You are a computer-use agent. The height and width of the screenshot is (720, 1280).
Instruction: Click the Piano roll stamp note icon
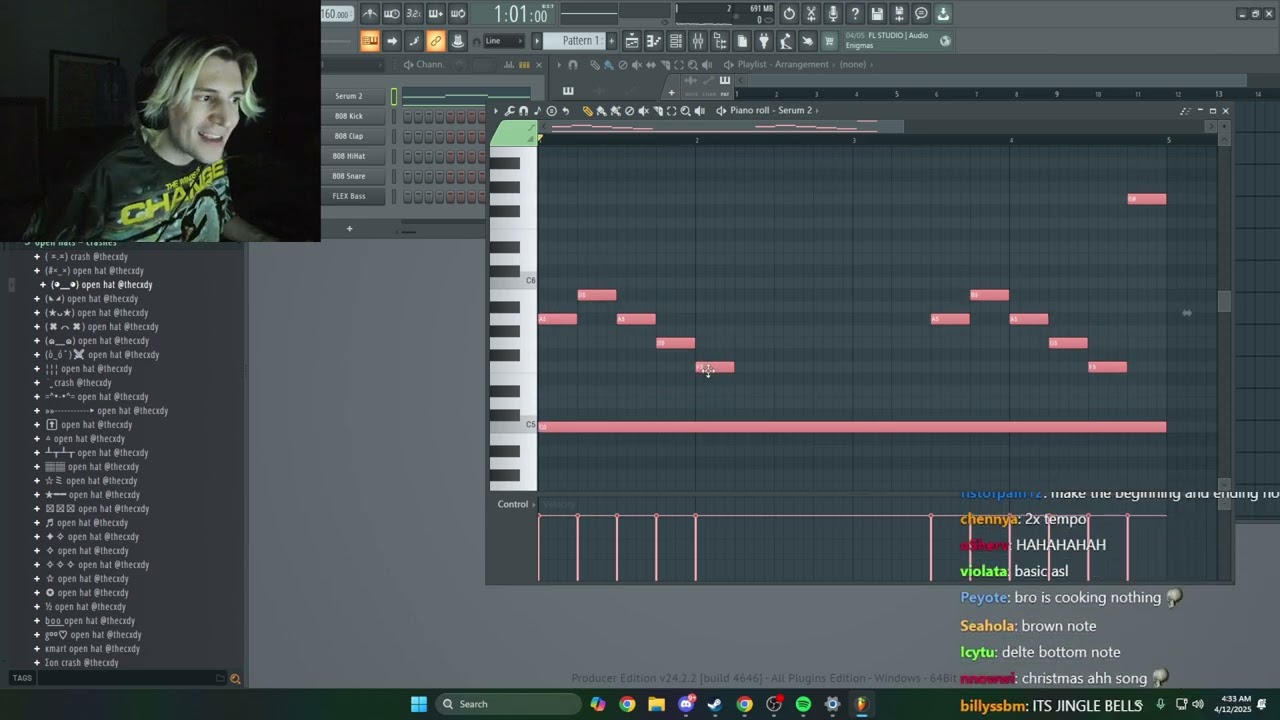537,111
